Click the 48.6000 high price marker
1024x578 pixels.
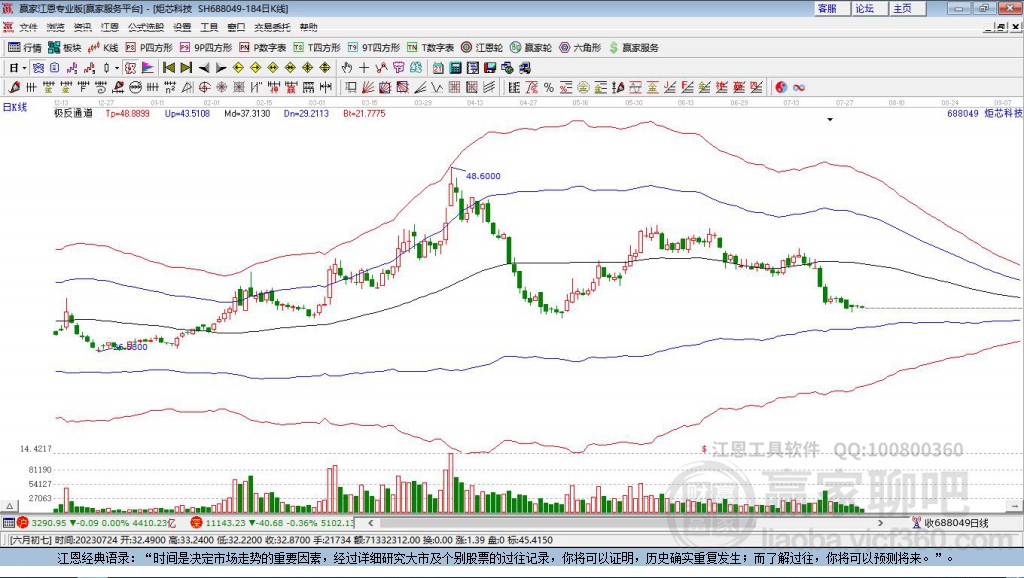[x=483, y=176]
